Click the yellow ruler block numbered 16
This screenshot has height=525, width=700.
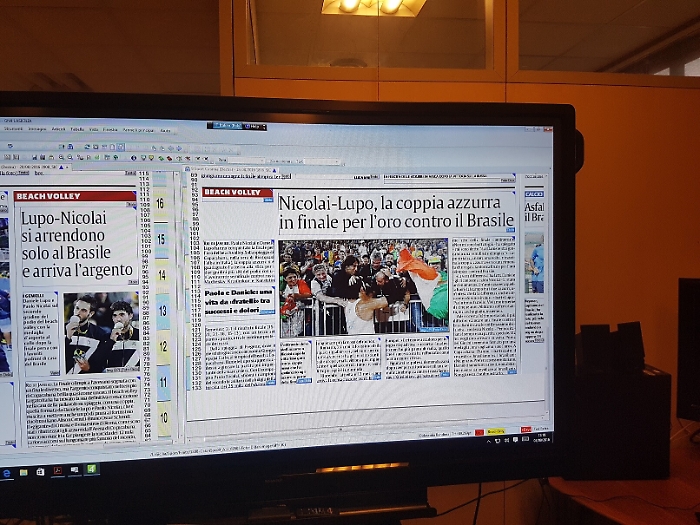coord(161,202)
